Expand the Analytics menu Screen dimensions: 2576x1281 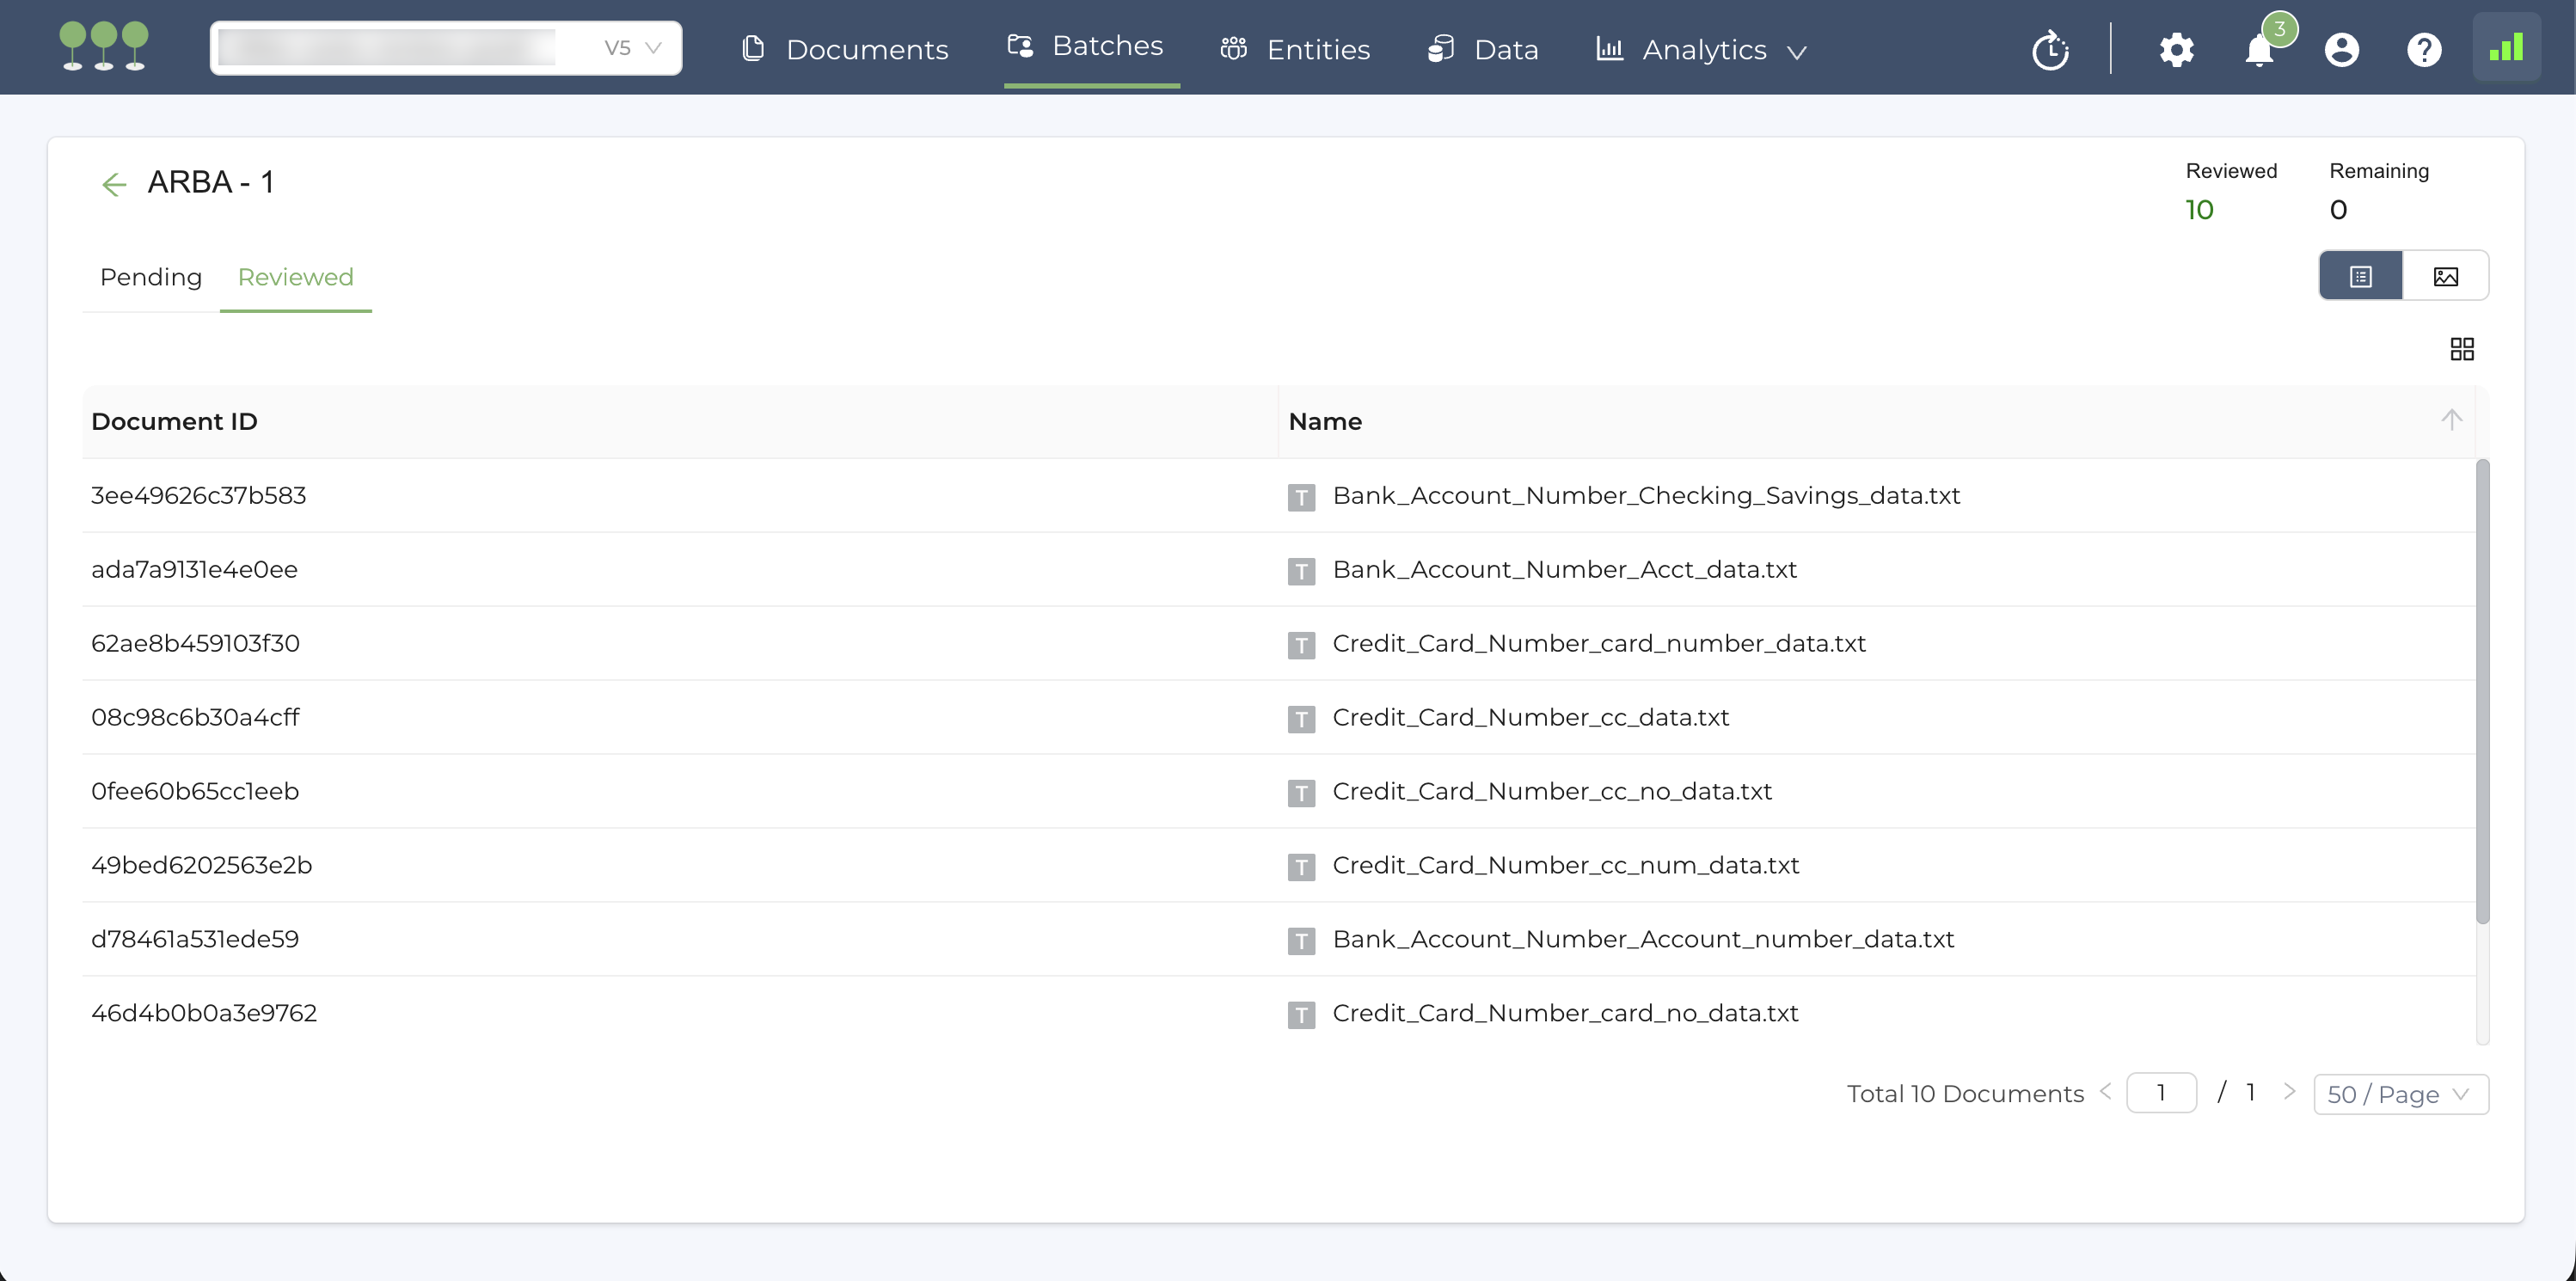point(1703,50)
